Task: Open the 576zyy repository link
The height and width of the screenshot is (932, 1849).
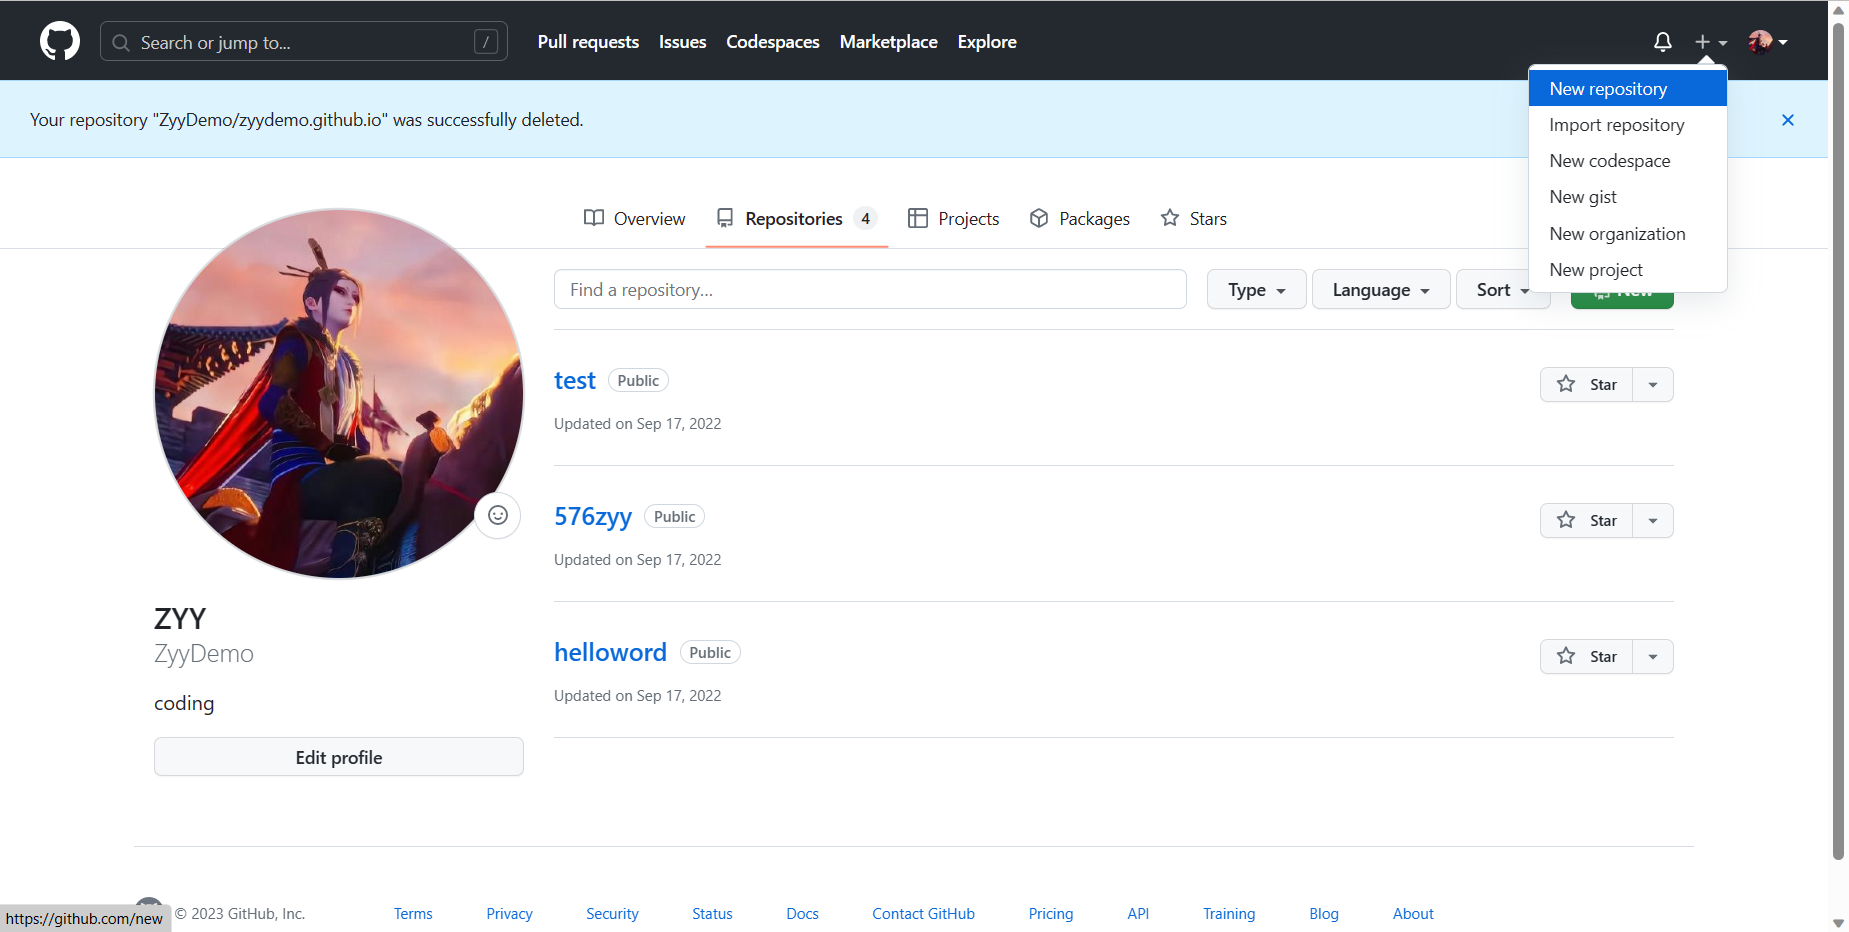Action: [593, 517]
